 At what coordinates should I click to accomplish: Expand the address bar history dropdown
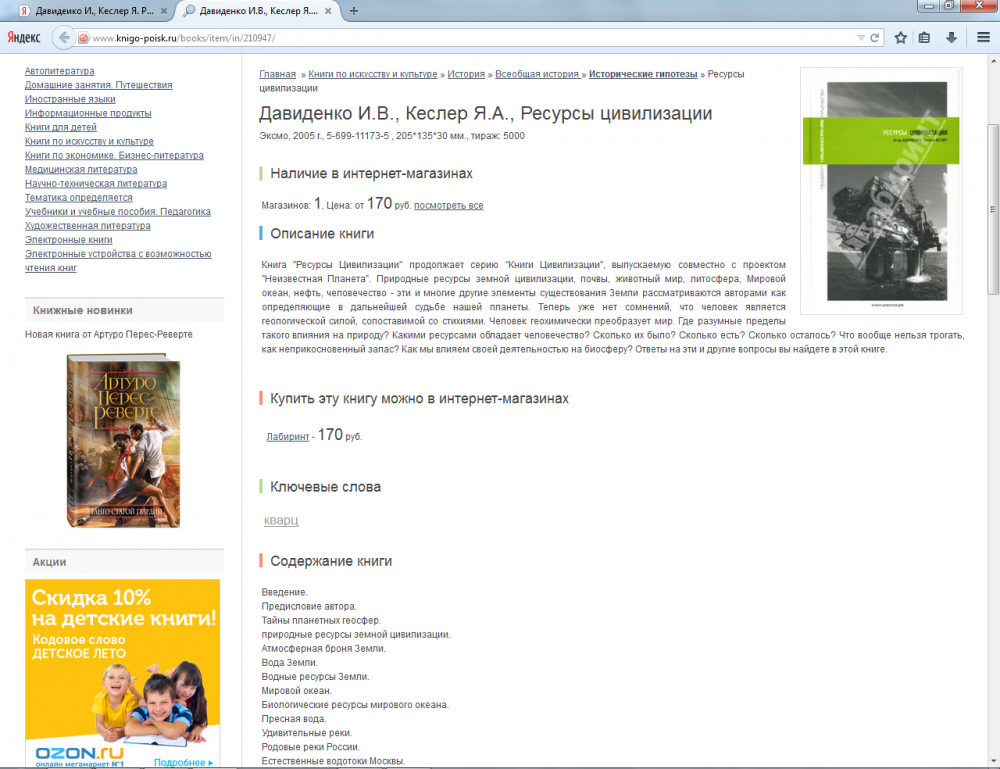coord(861,38)
